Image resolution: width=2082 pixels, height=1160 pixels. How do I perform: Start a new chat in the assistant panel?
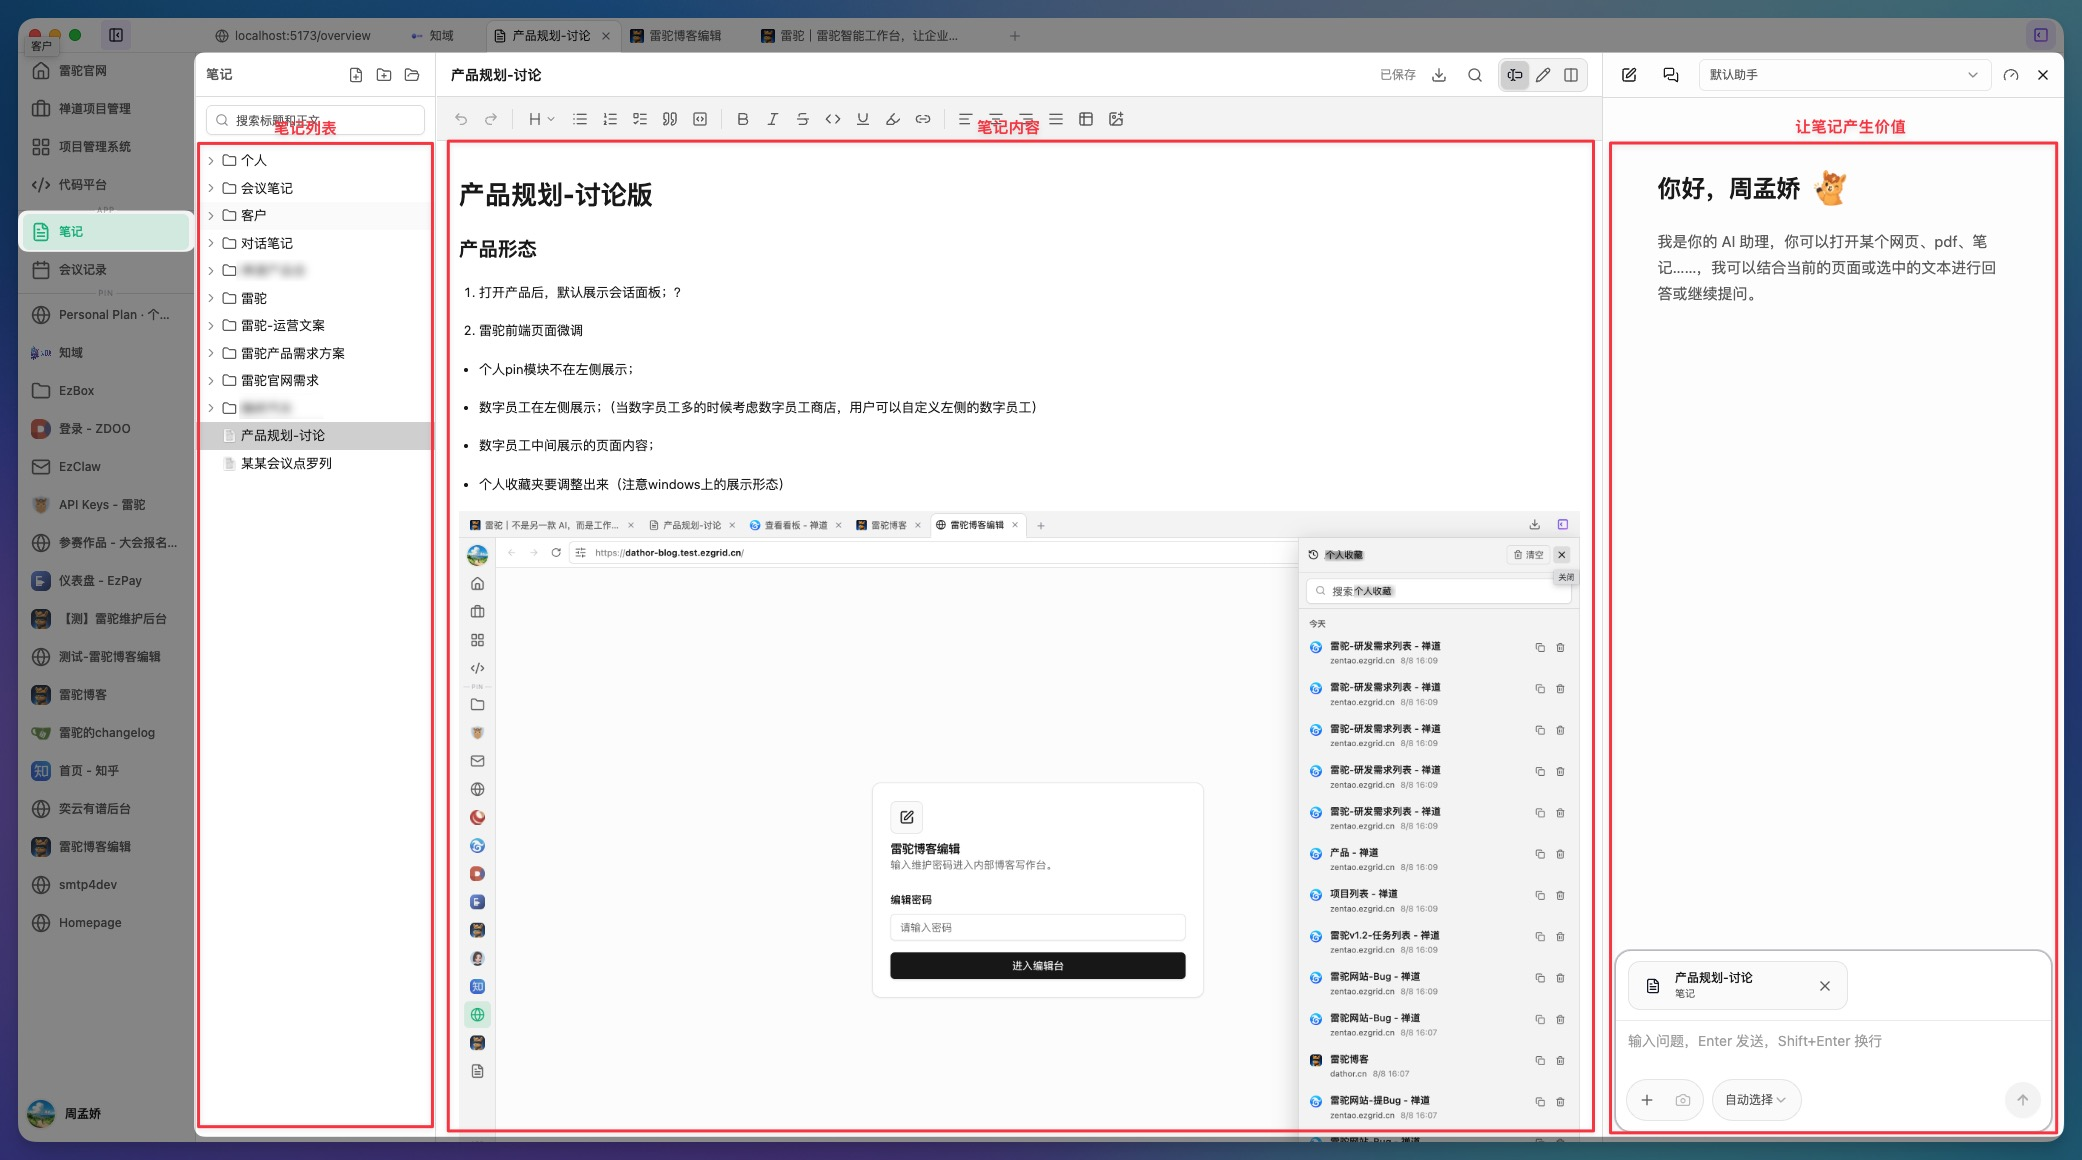coord(1629,75)
